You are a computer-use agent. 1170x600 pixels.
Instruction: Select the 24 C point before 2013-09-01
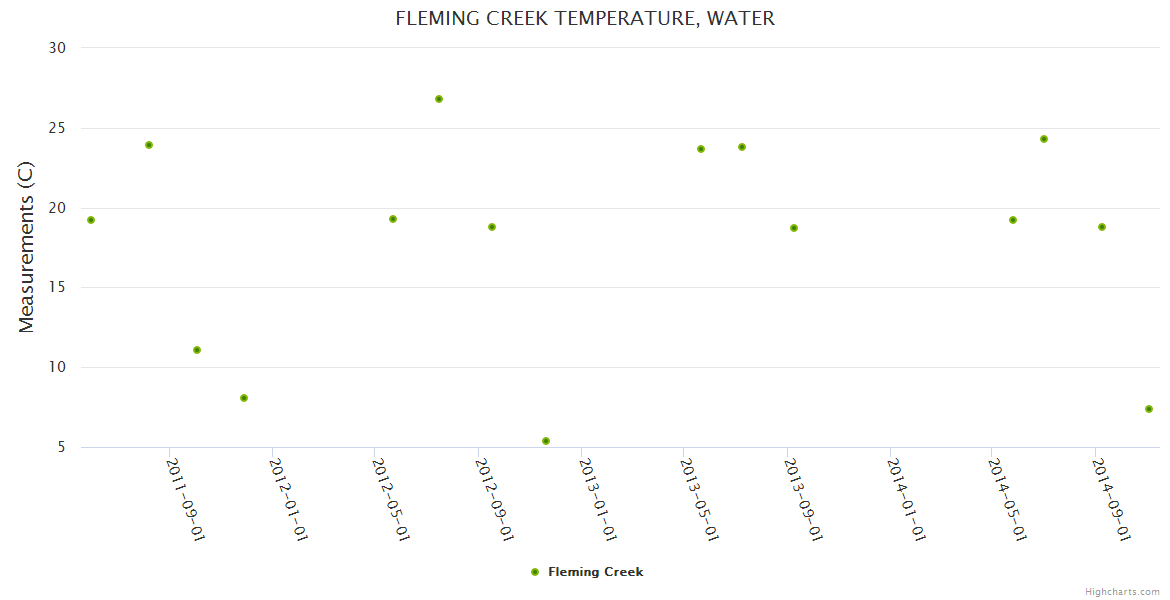click(x=742, y=147)
